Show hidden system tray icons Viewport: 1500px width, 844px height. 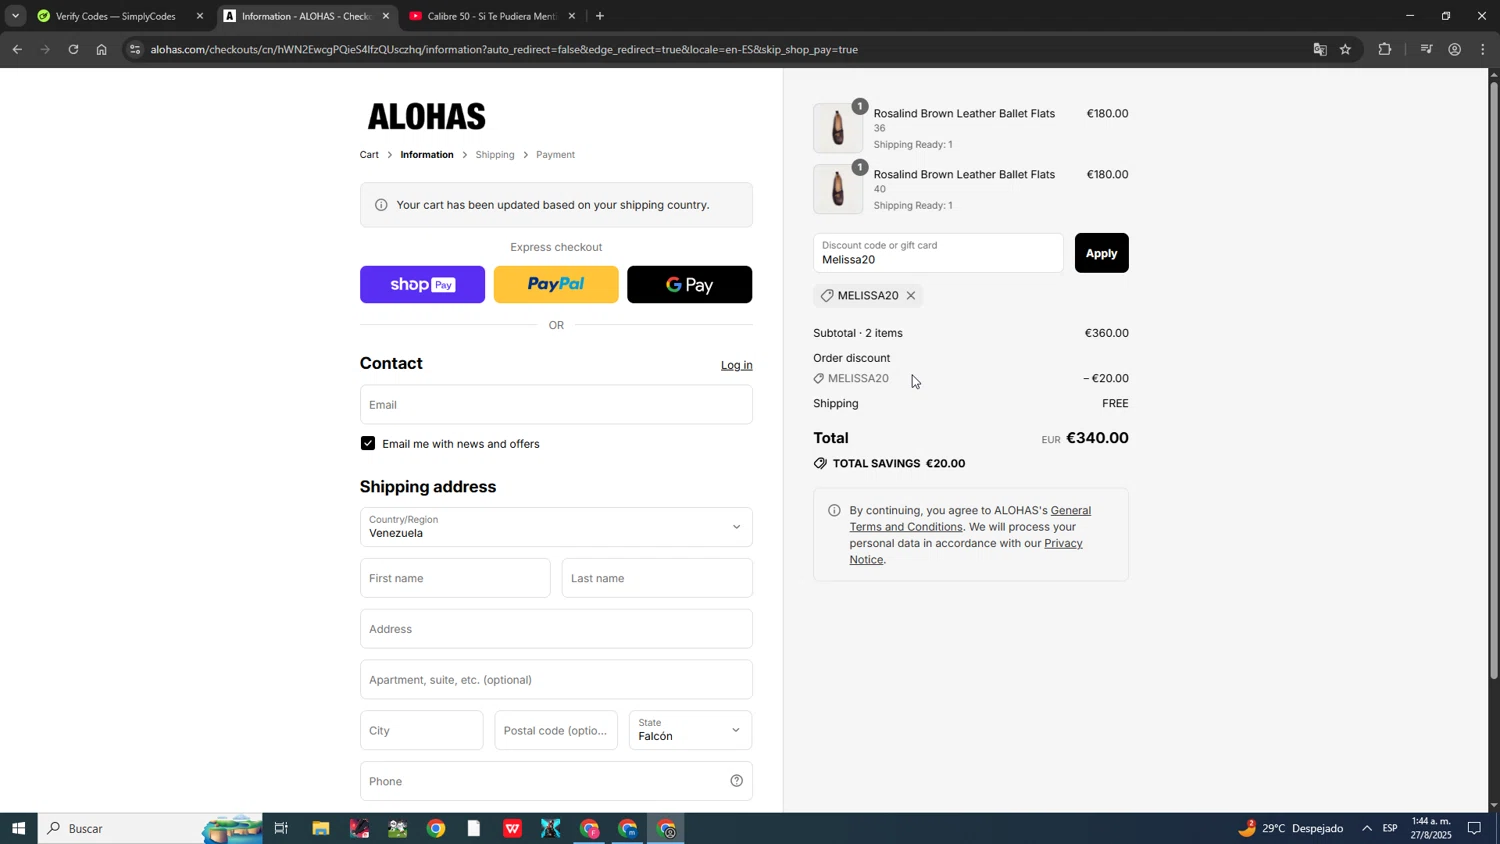(x=1367, y=829)
